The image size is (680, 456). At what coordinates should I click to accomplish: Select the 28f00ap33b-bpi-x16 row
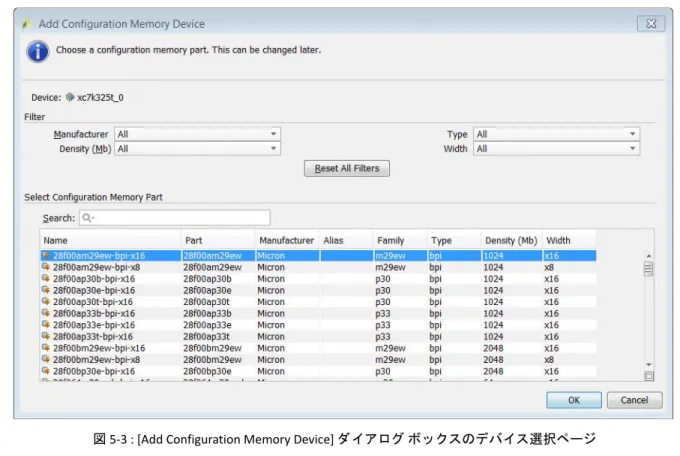click(318, 313)
